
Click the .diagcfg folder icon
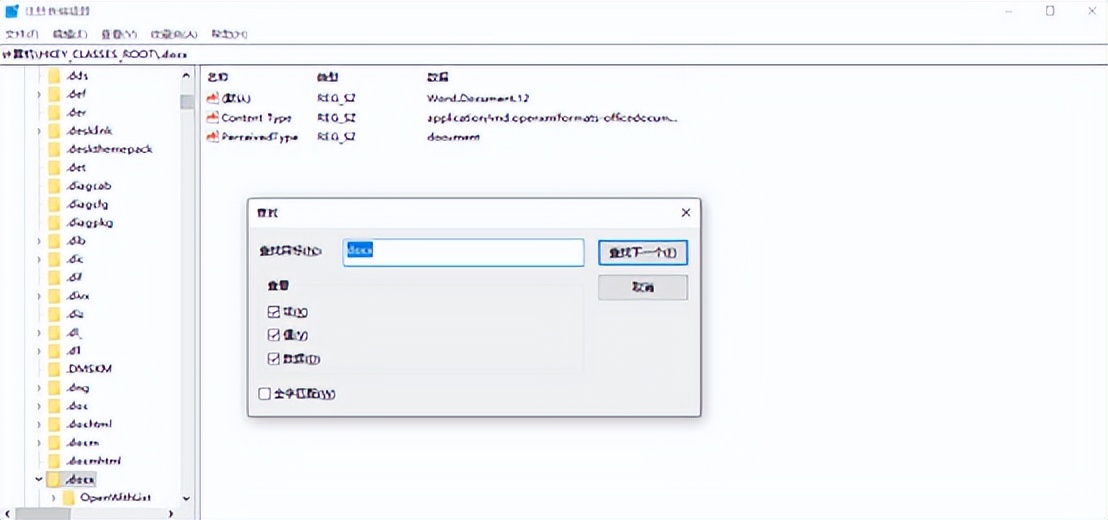click(54, 204)
